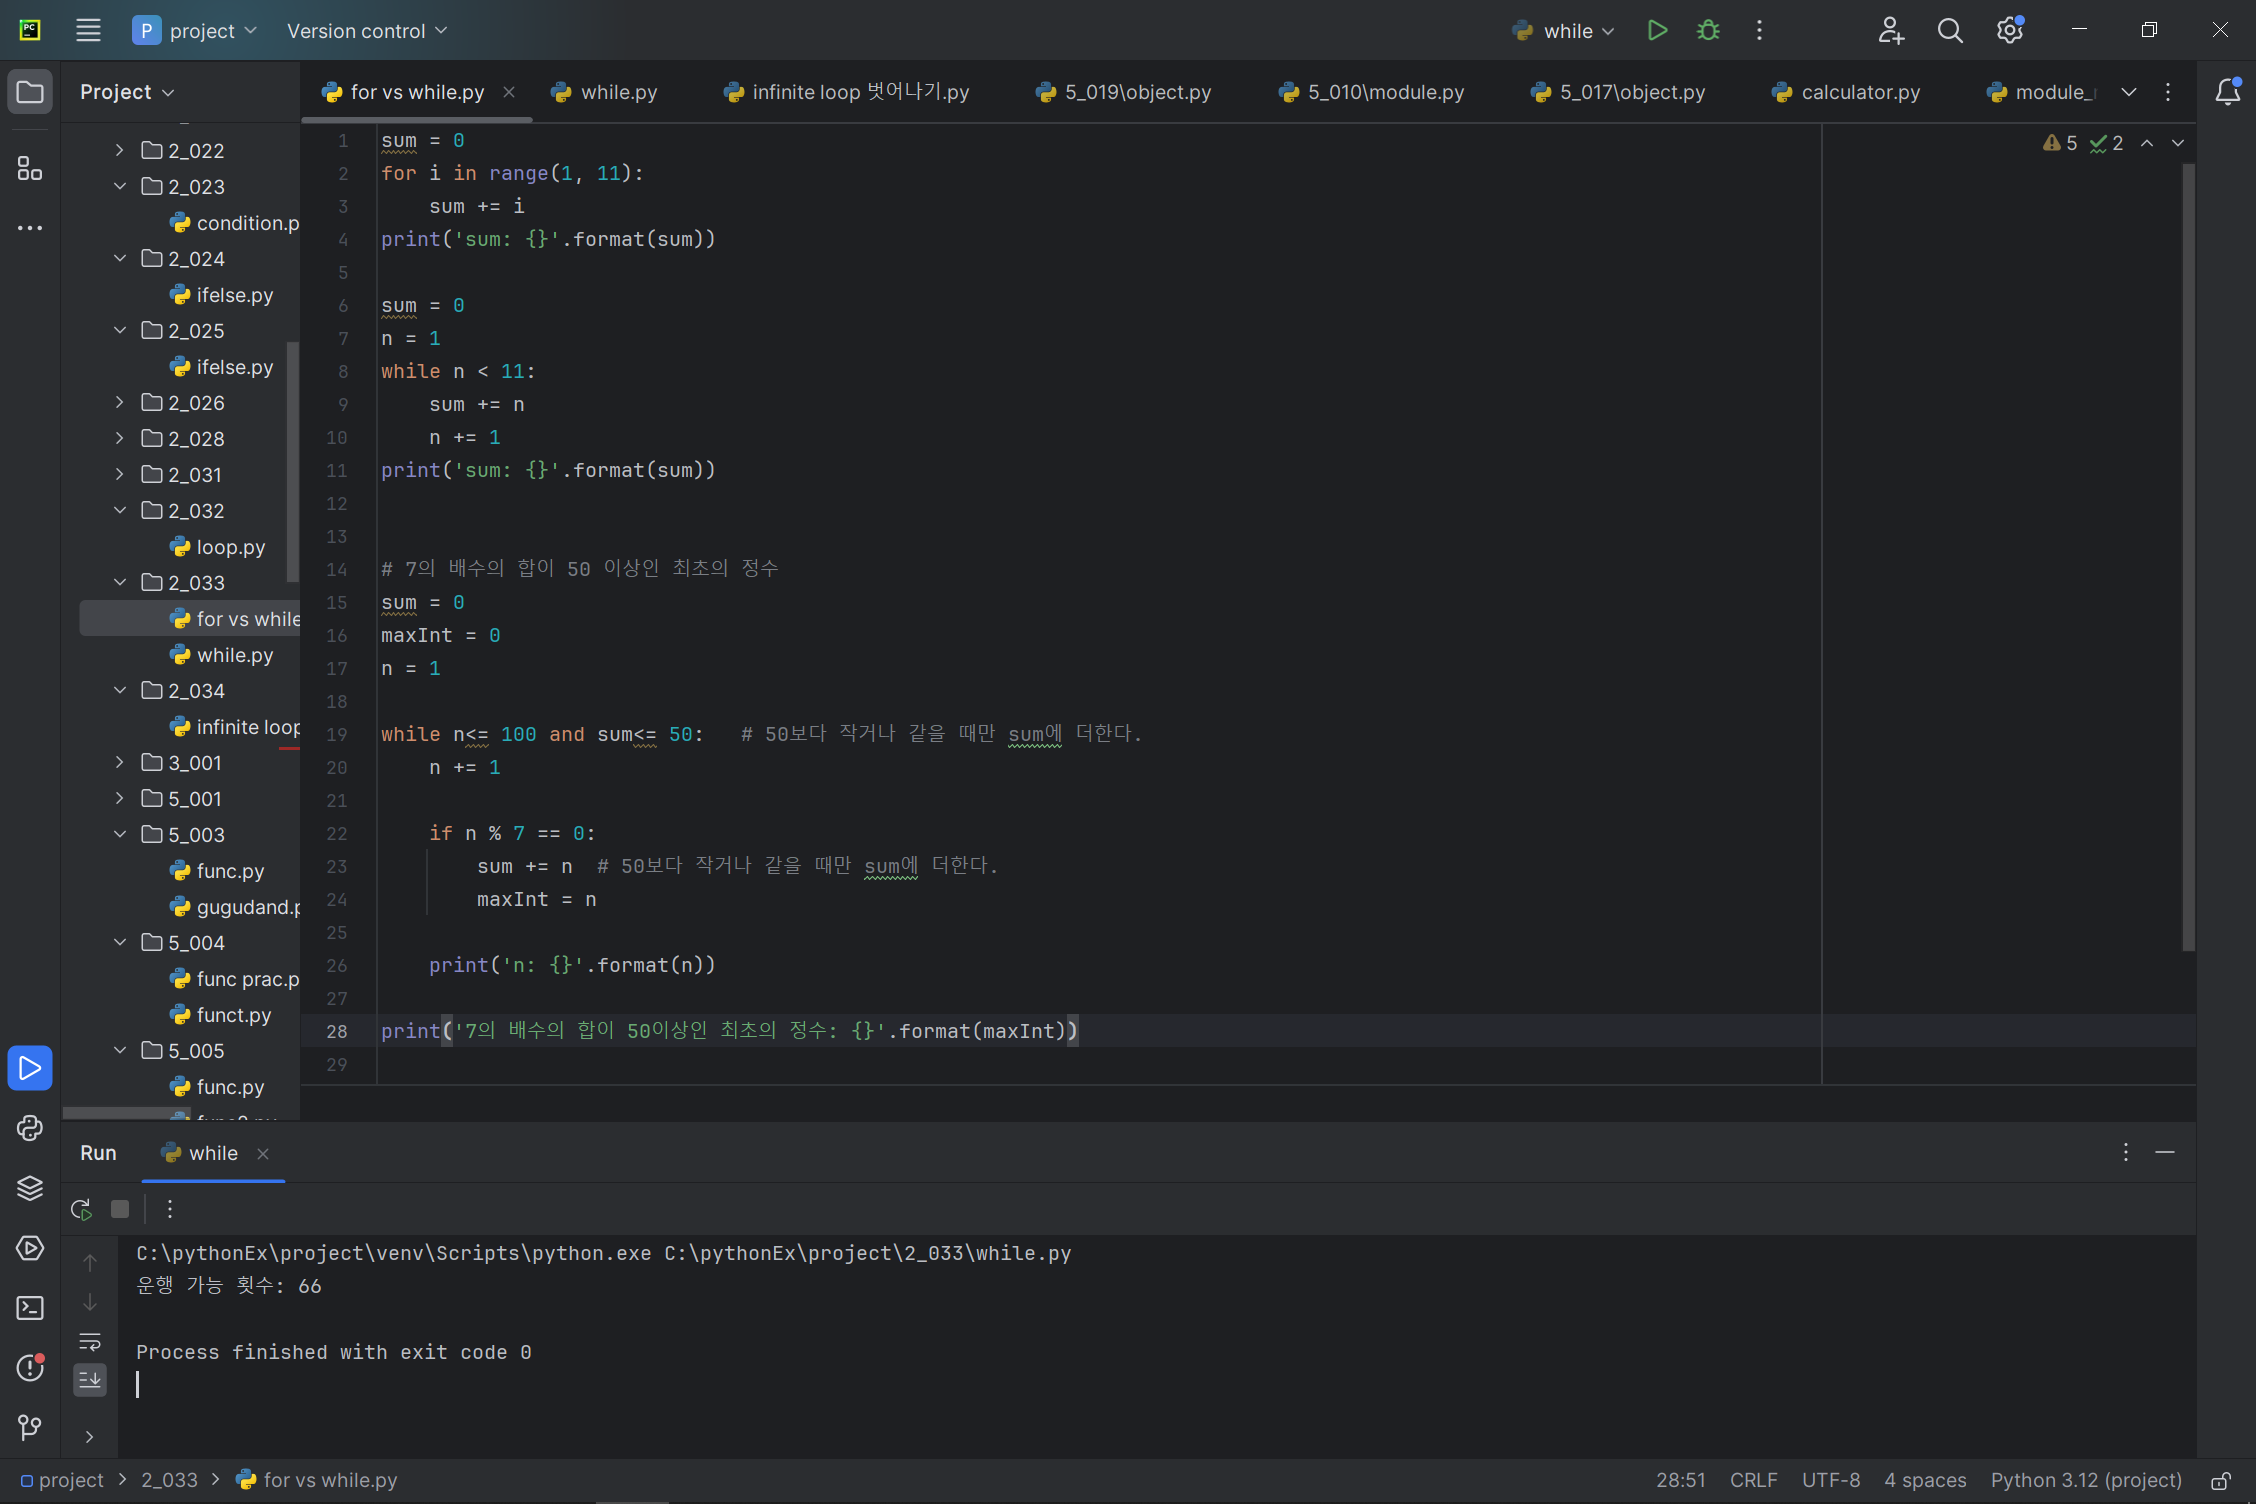
Task: Show hidden editor tabs chevron
Action: (x=2129, y=92)
